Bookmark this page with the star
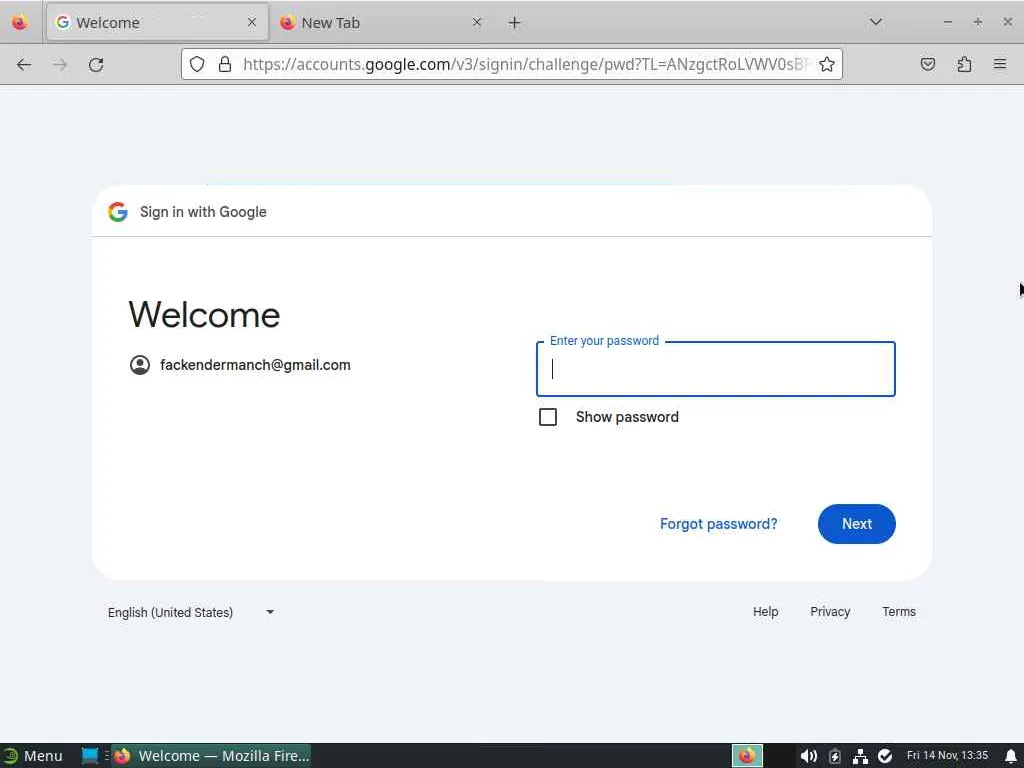This screenshot has width=1024, height=768. (827, 64)
